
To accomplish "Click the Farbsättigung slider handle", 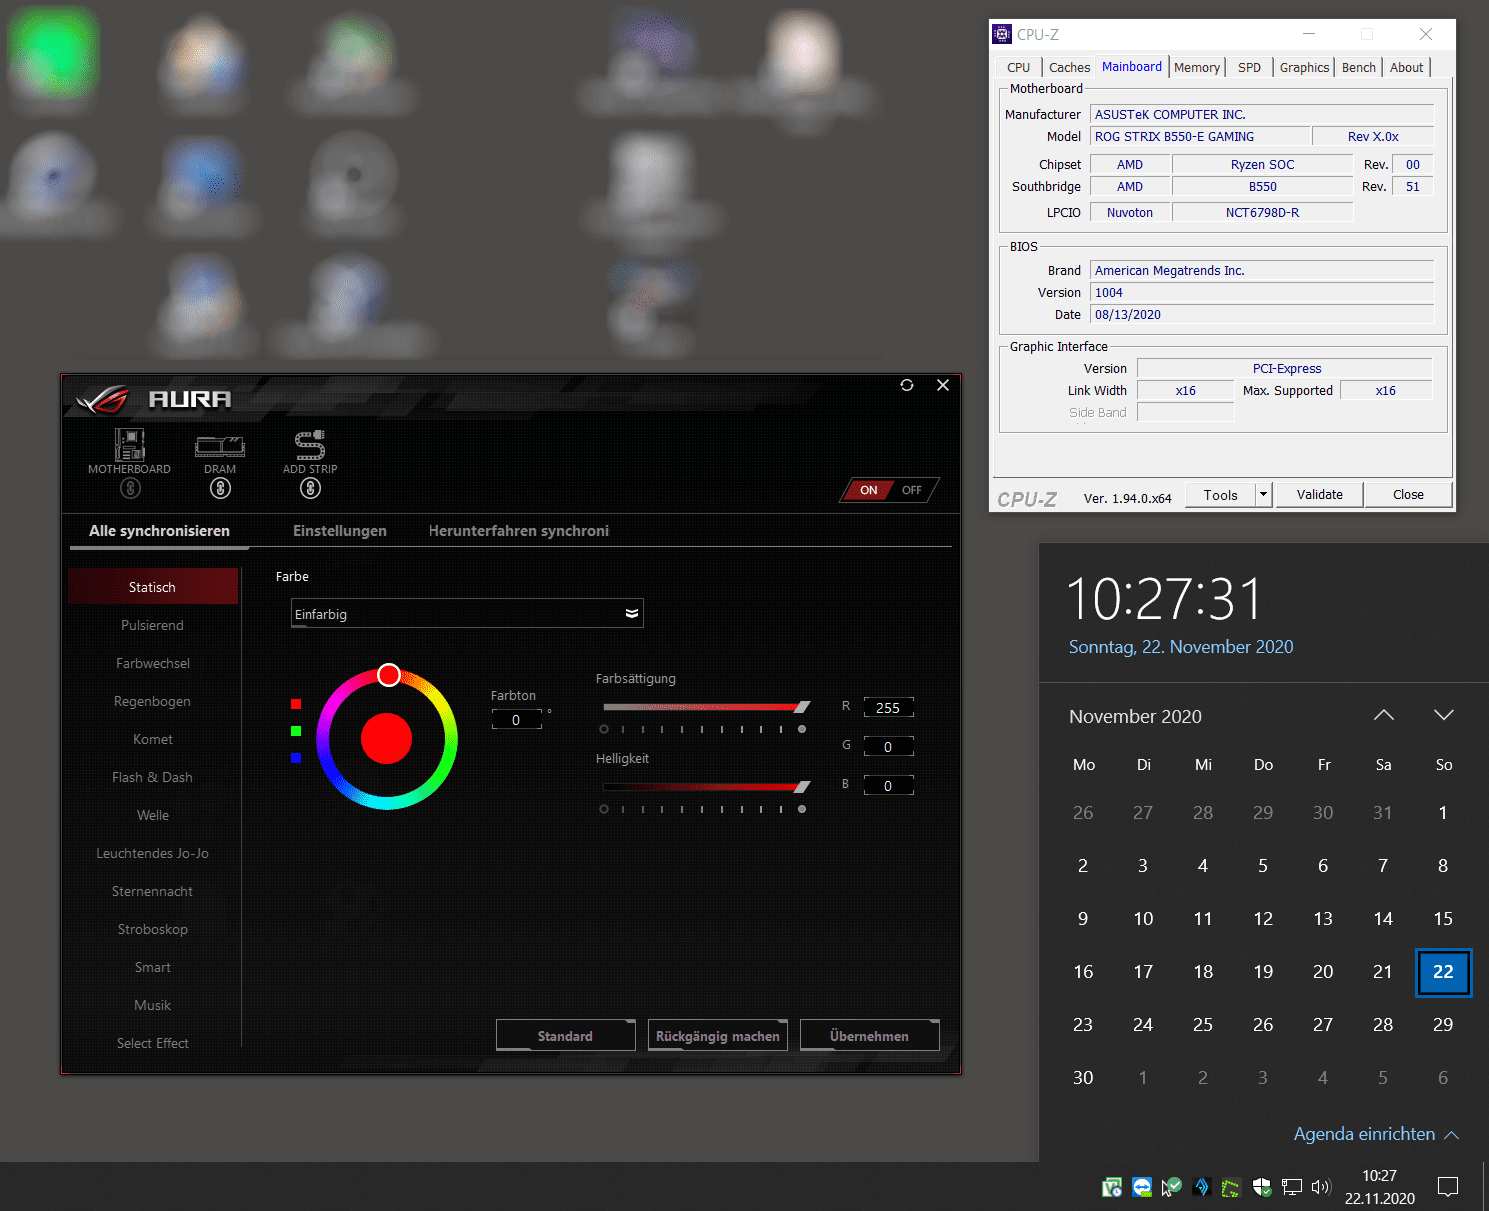I will 802,707.
